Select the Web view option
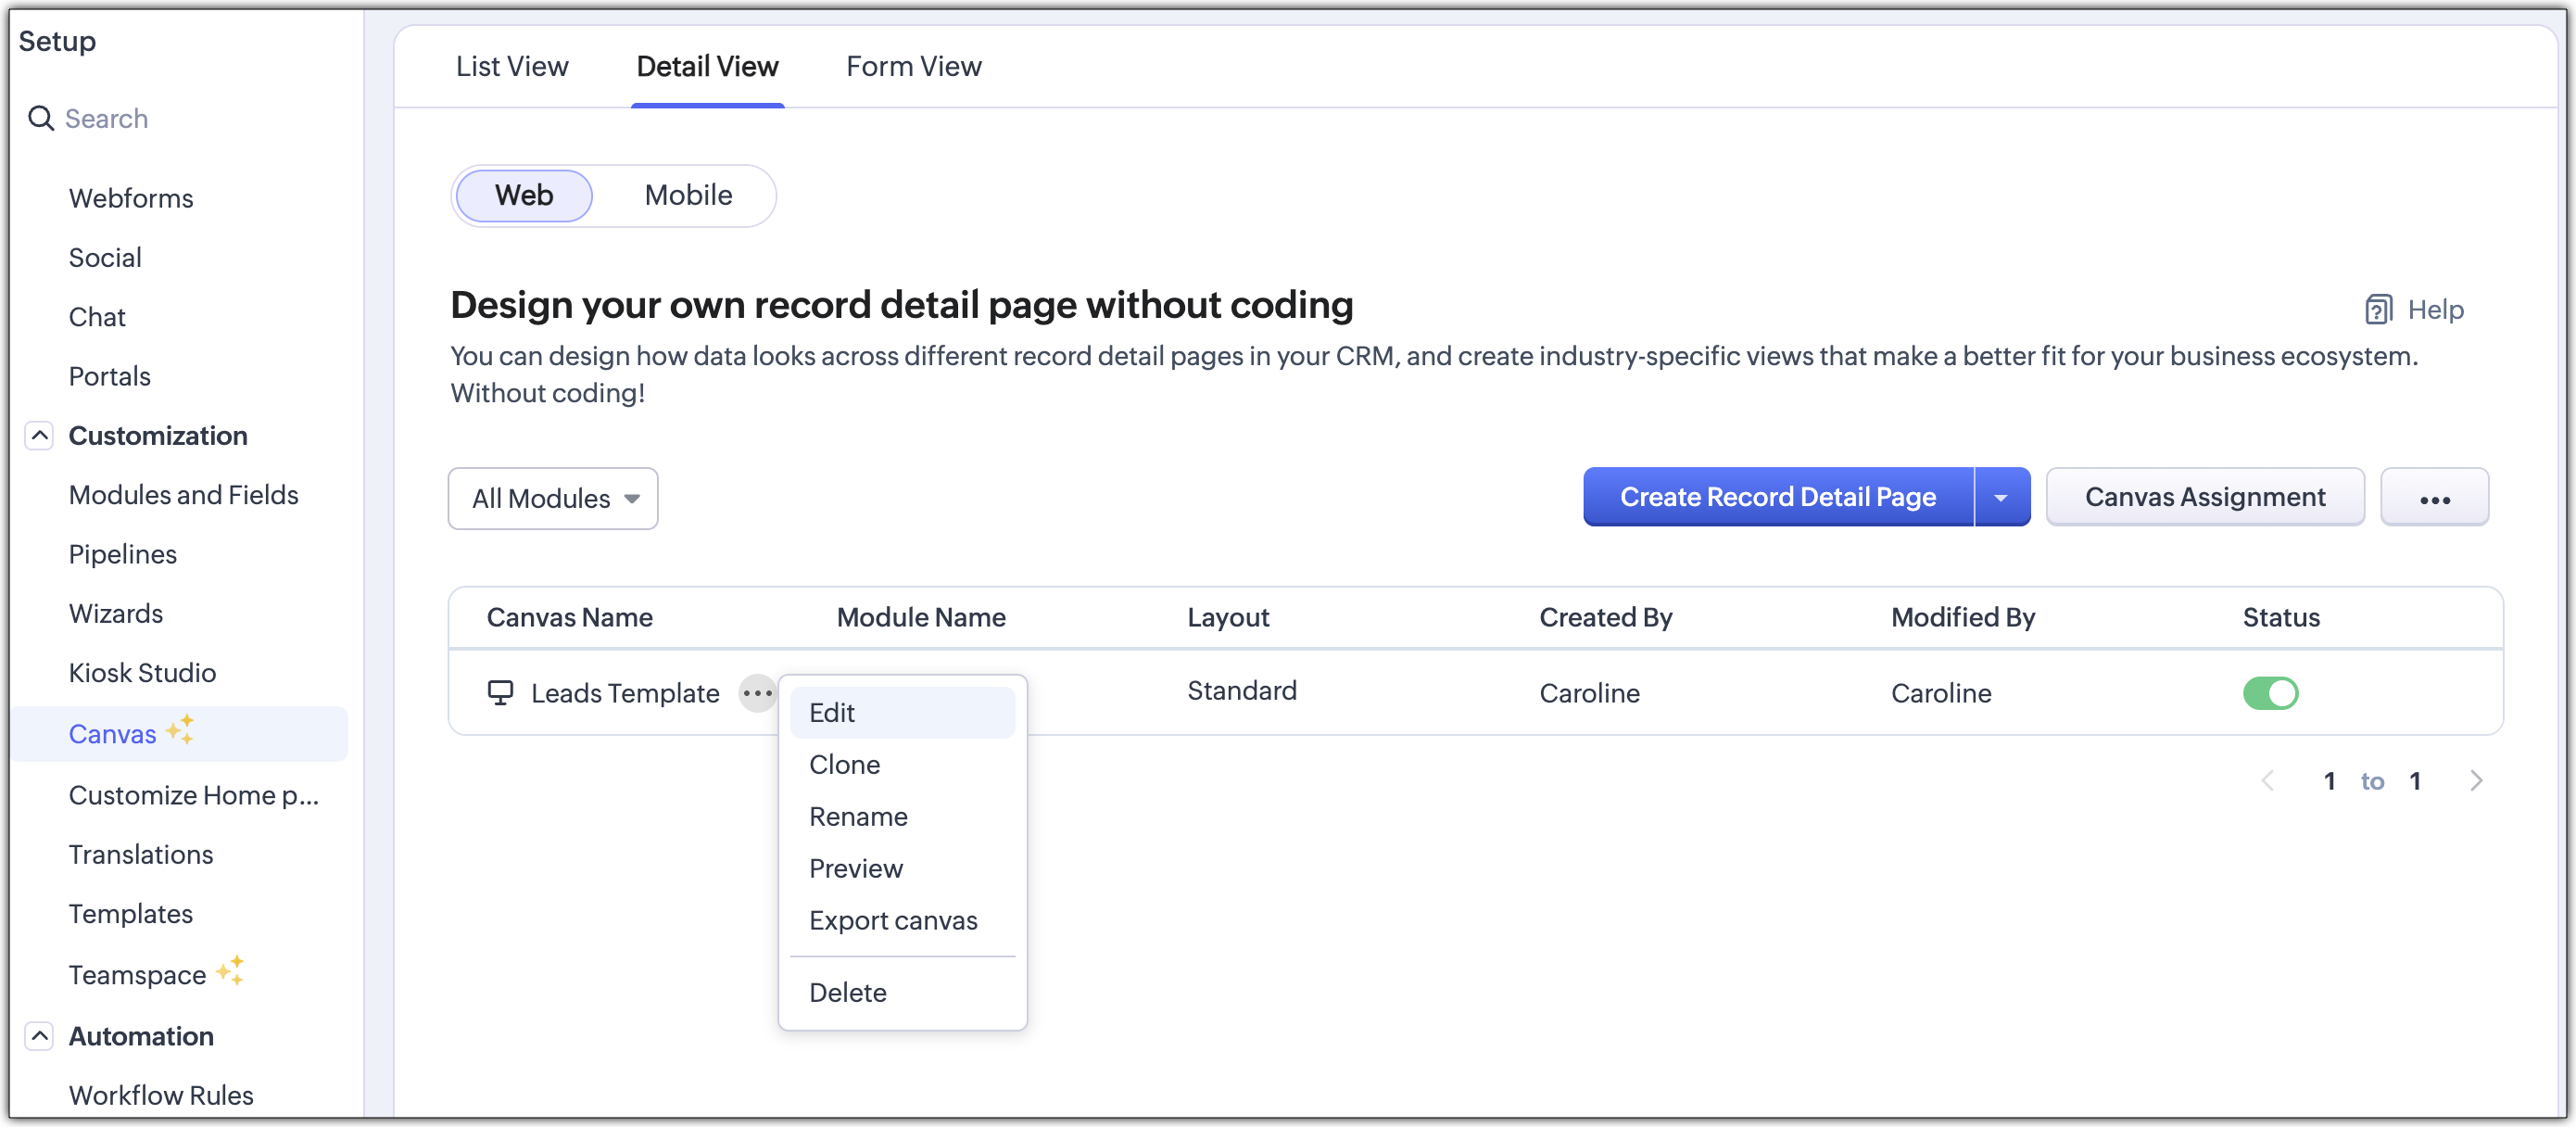This screenshot has height=1127, width=2576. (523, 195)
